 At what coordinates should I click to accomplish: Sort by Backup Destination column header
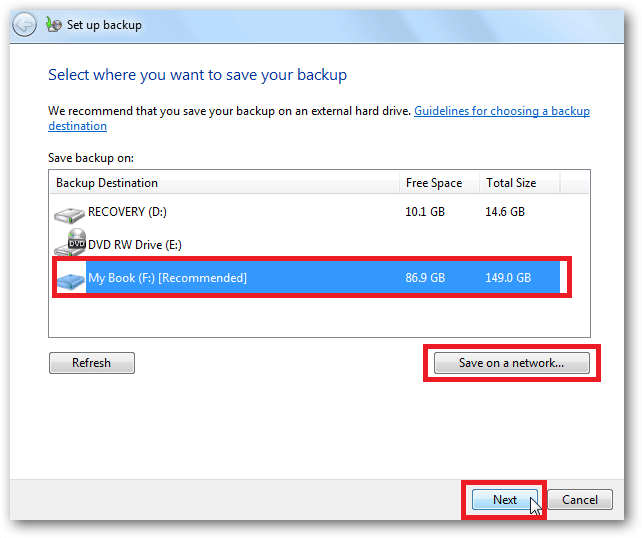(x=224, y=183)
